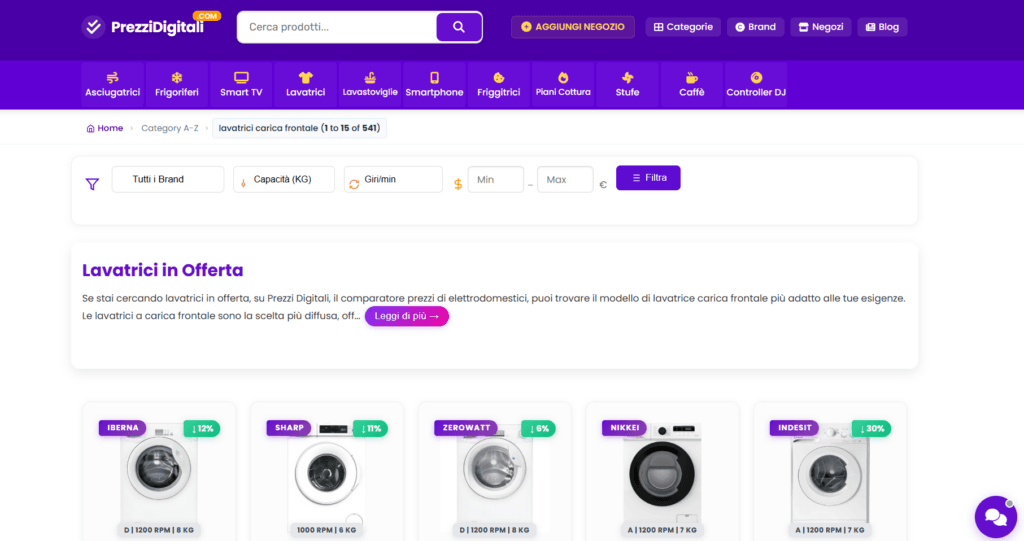Open the Brand menu

coord(756,27)
